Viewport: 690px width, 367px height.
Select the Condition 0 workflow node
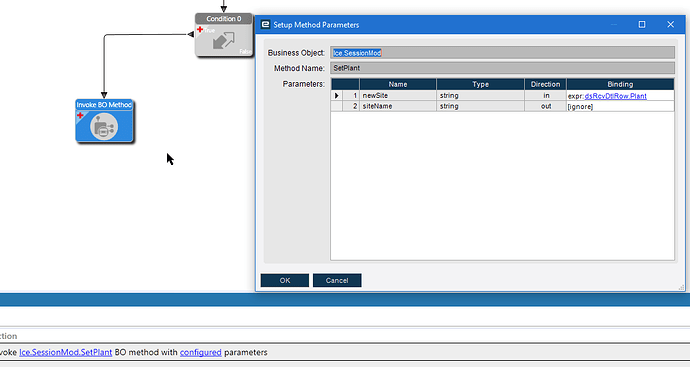[x=224, y=35]
